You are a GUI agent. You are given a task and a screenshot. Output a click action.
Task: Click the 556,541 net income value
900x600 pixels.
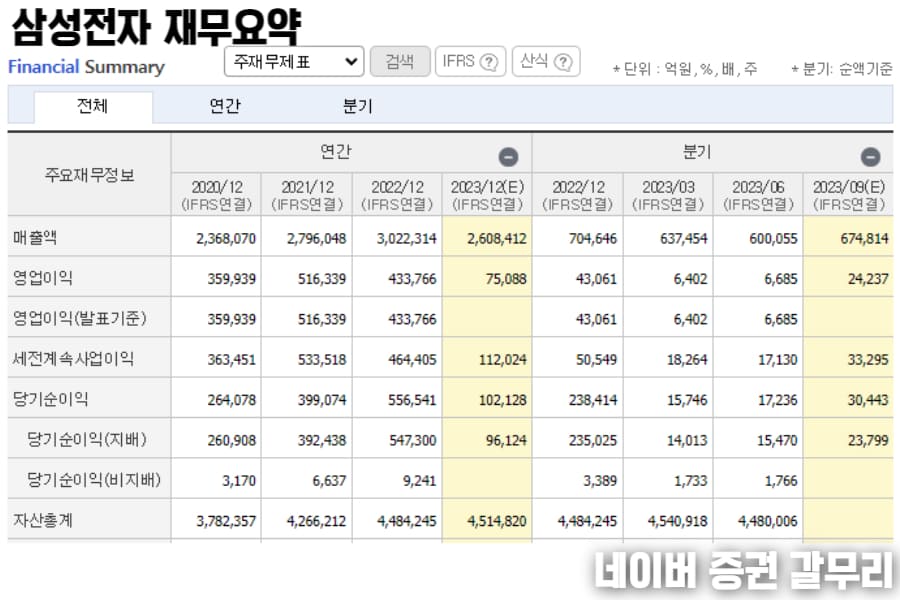[412, 400]
